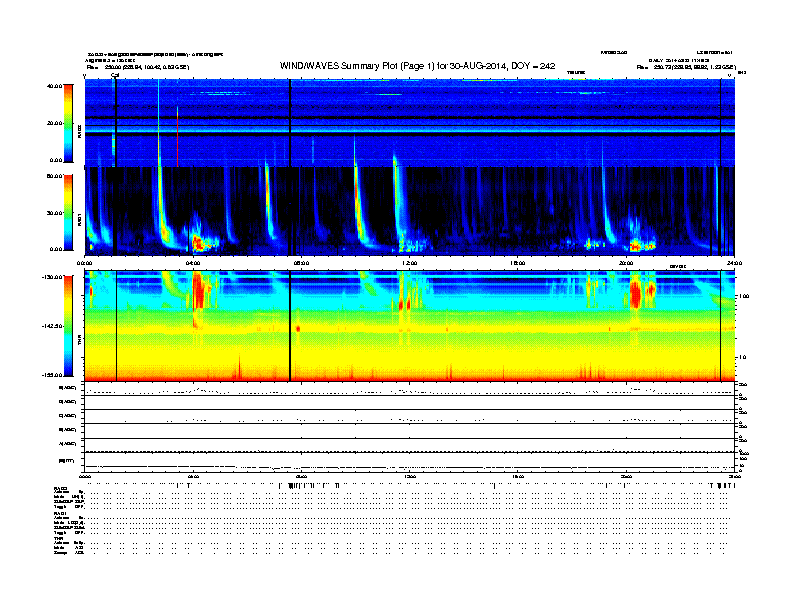Click the RAD2 color scale bar
The height and width of the screenshot is (612, 792).
pos(68,123)
